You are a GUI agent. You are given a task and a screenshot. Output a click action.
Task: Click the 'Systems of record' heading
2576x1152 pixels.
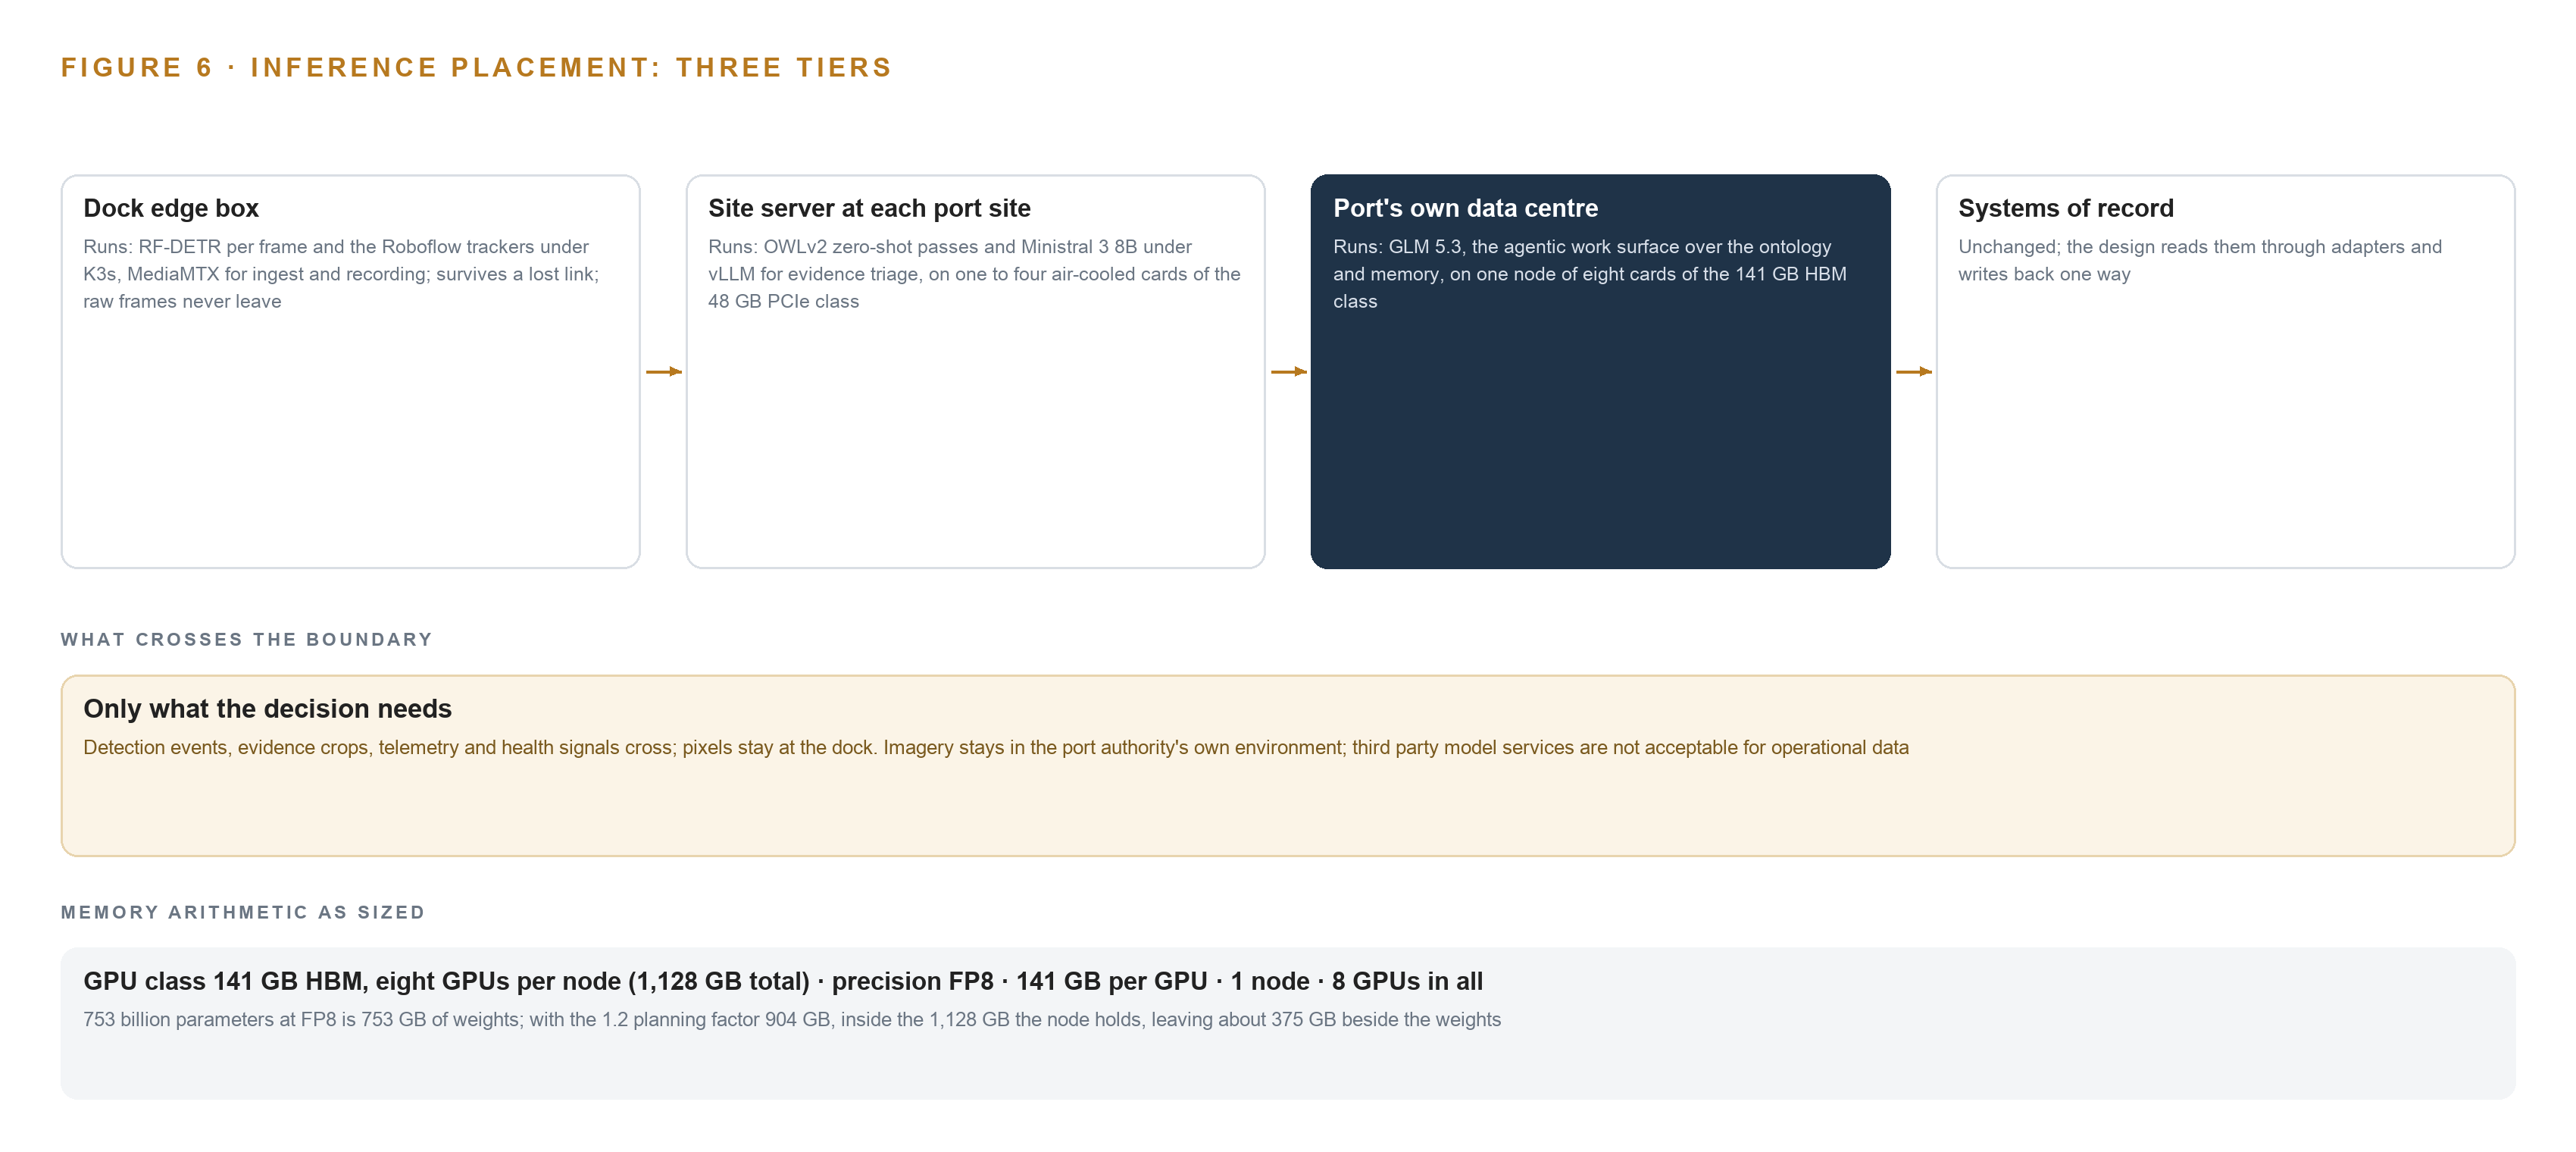[2065, 208]
